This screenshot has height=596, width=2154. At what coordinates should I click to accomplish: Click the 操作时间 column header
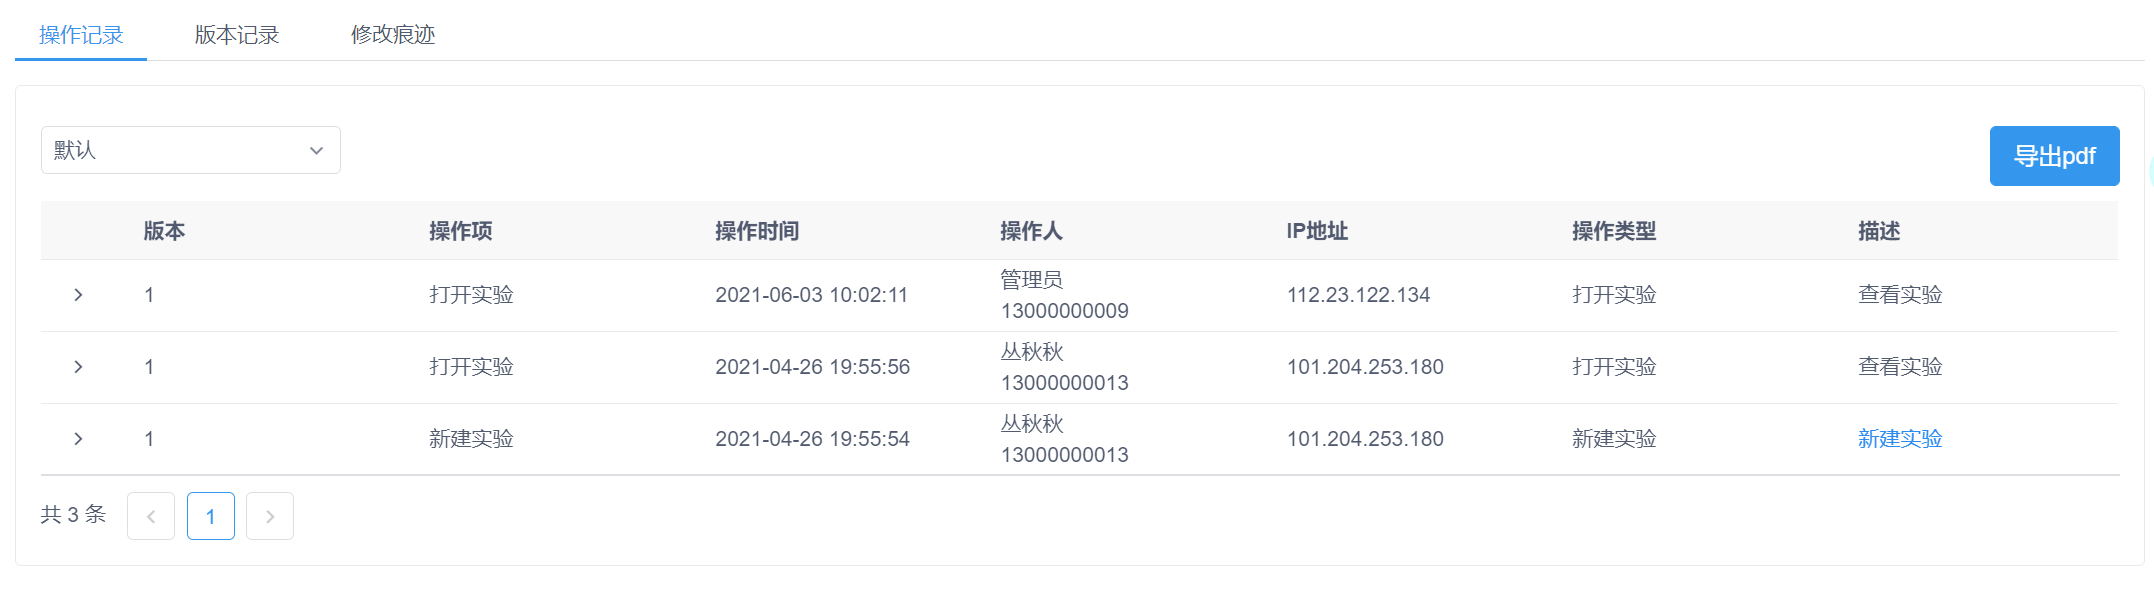tap(757, 231)
